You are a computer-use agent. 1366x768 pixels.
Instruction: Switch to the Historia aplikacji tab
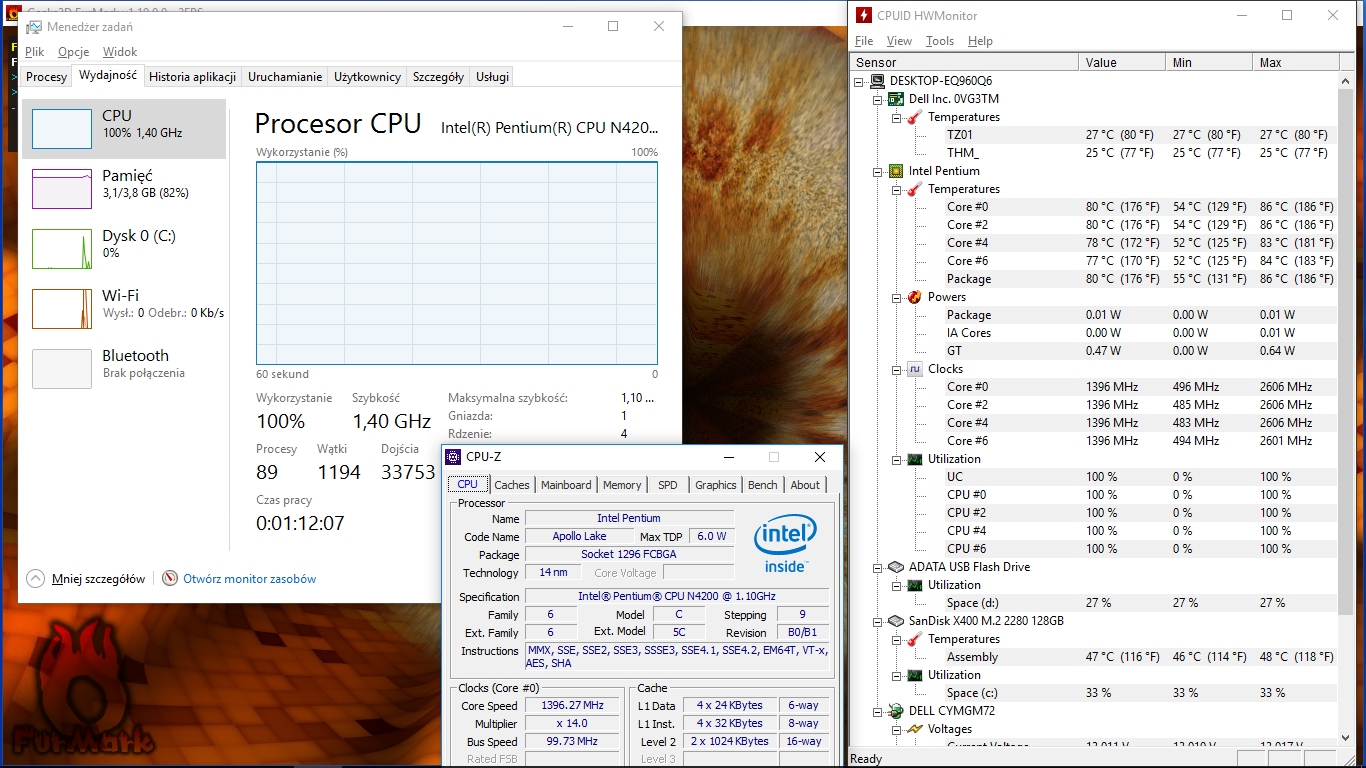click(x=192, y=77)
